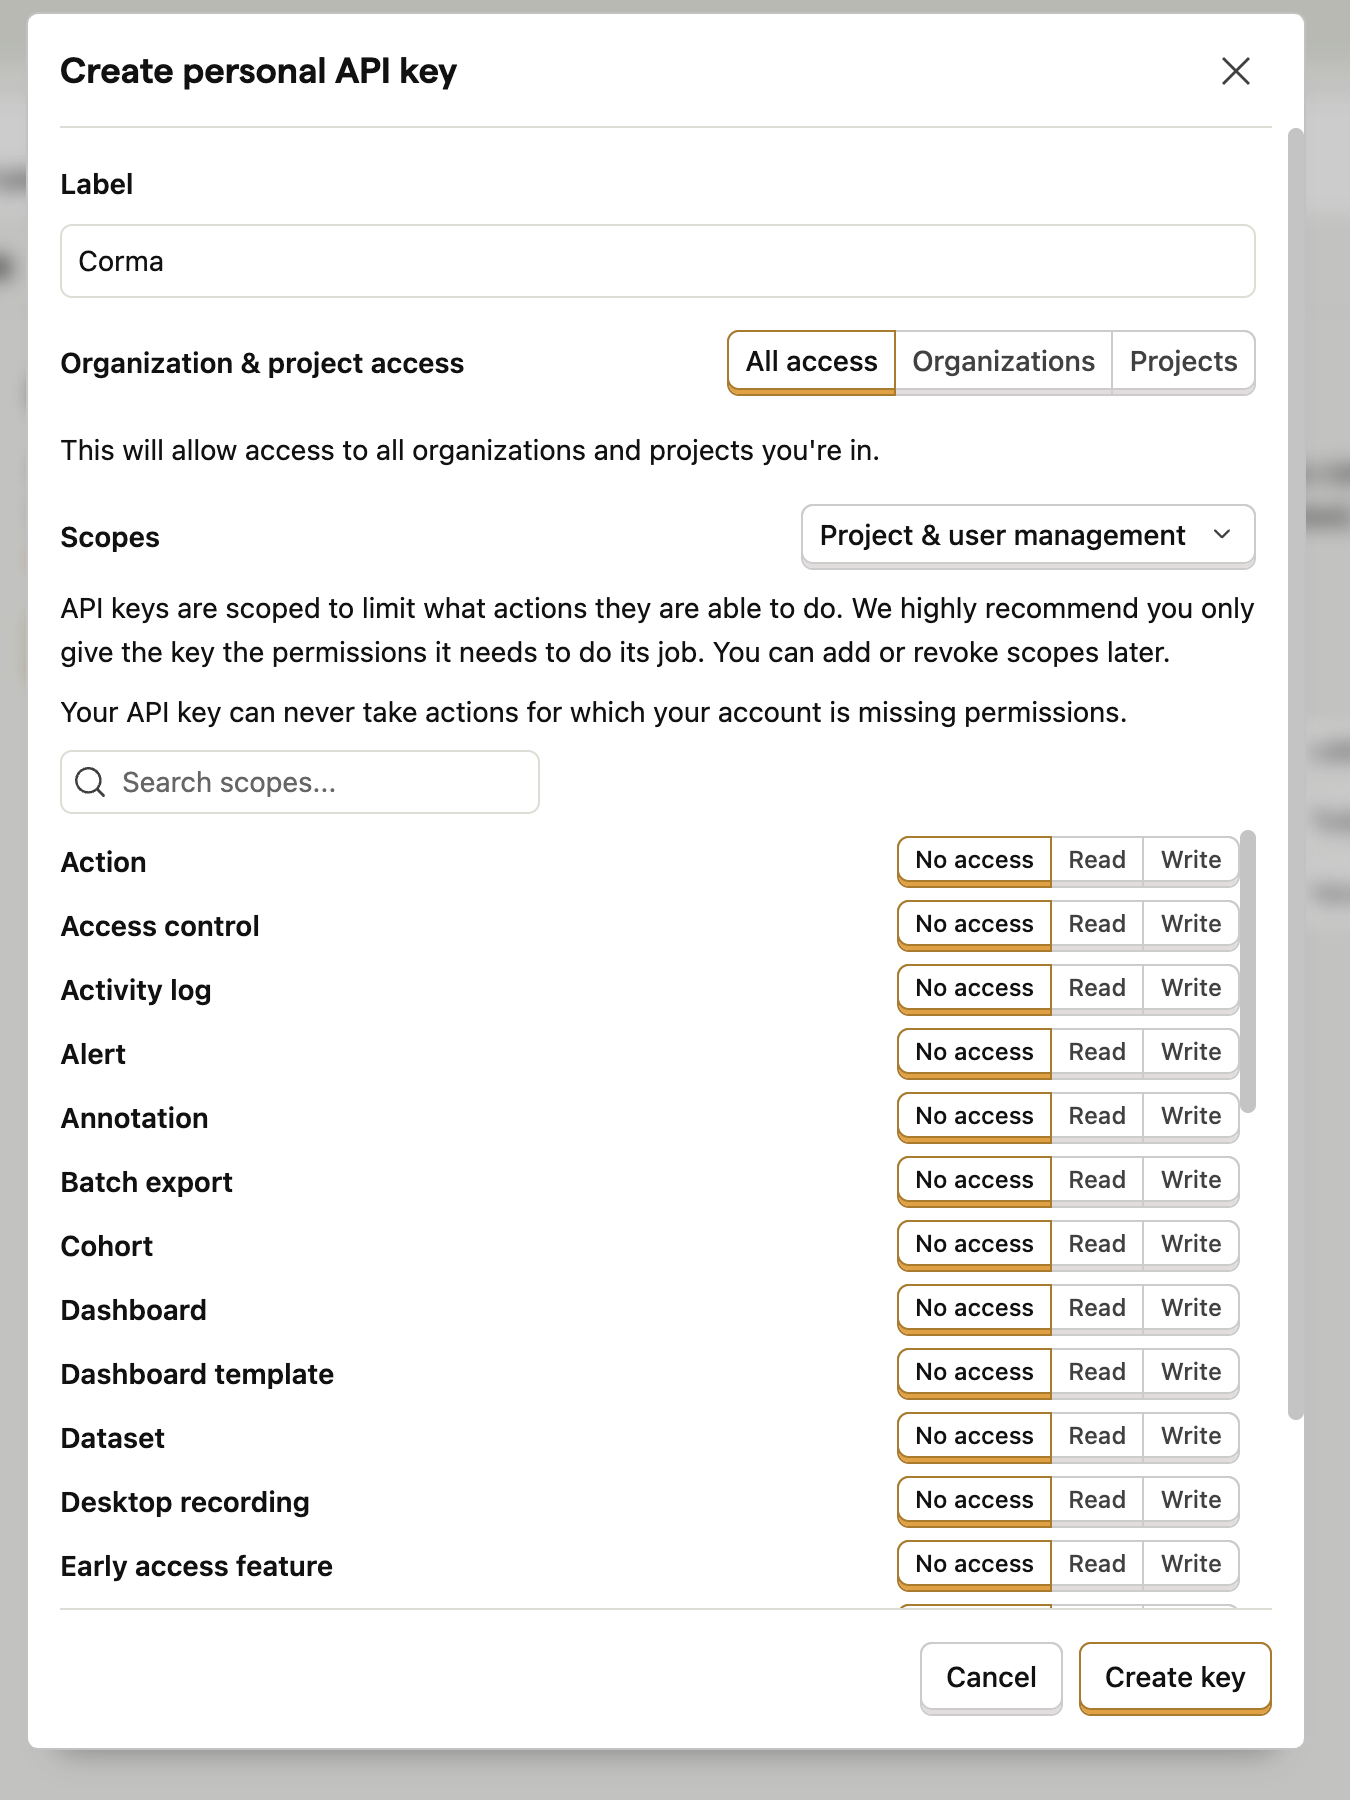Click the search magnifier icon in scopes
This screenshot has height=1800, width=1350.
[x=90, y=782]
